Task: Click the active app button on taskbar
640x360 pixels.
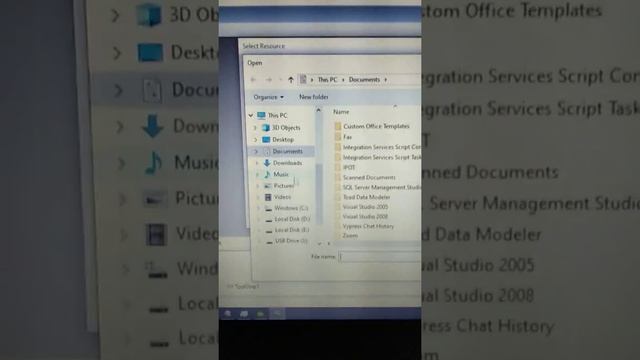Action: pos(277,313)
